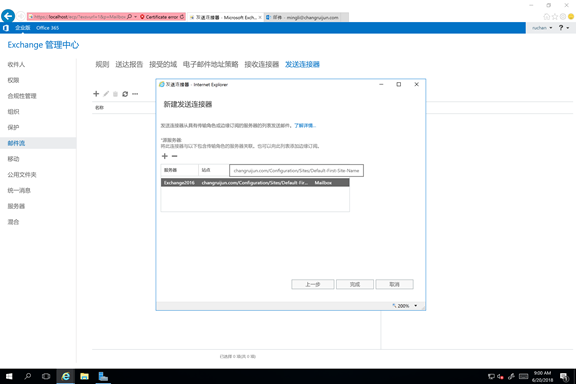The image size is (576, 384).
Task: Open 服务器 in the left navigation
Action: coord(16,207)
